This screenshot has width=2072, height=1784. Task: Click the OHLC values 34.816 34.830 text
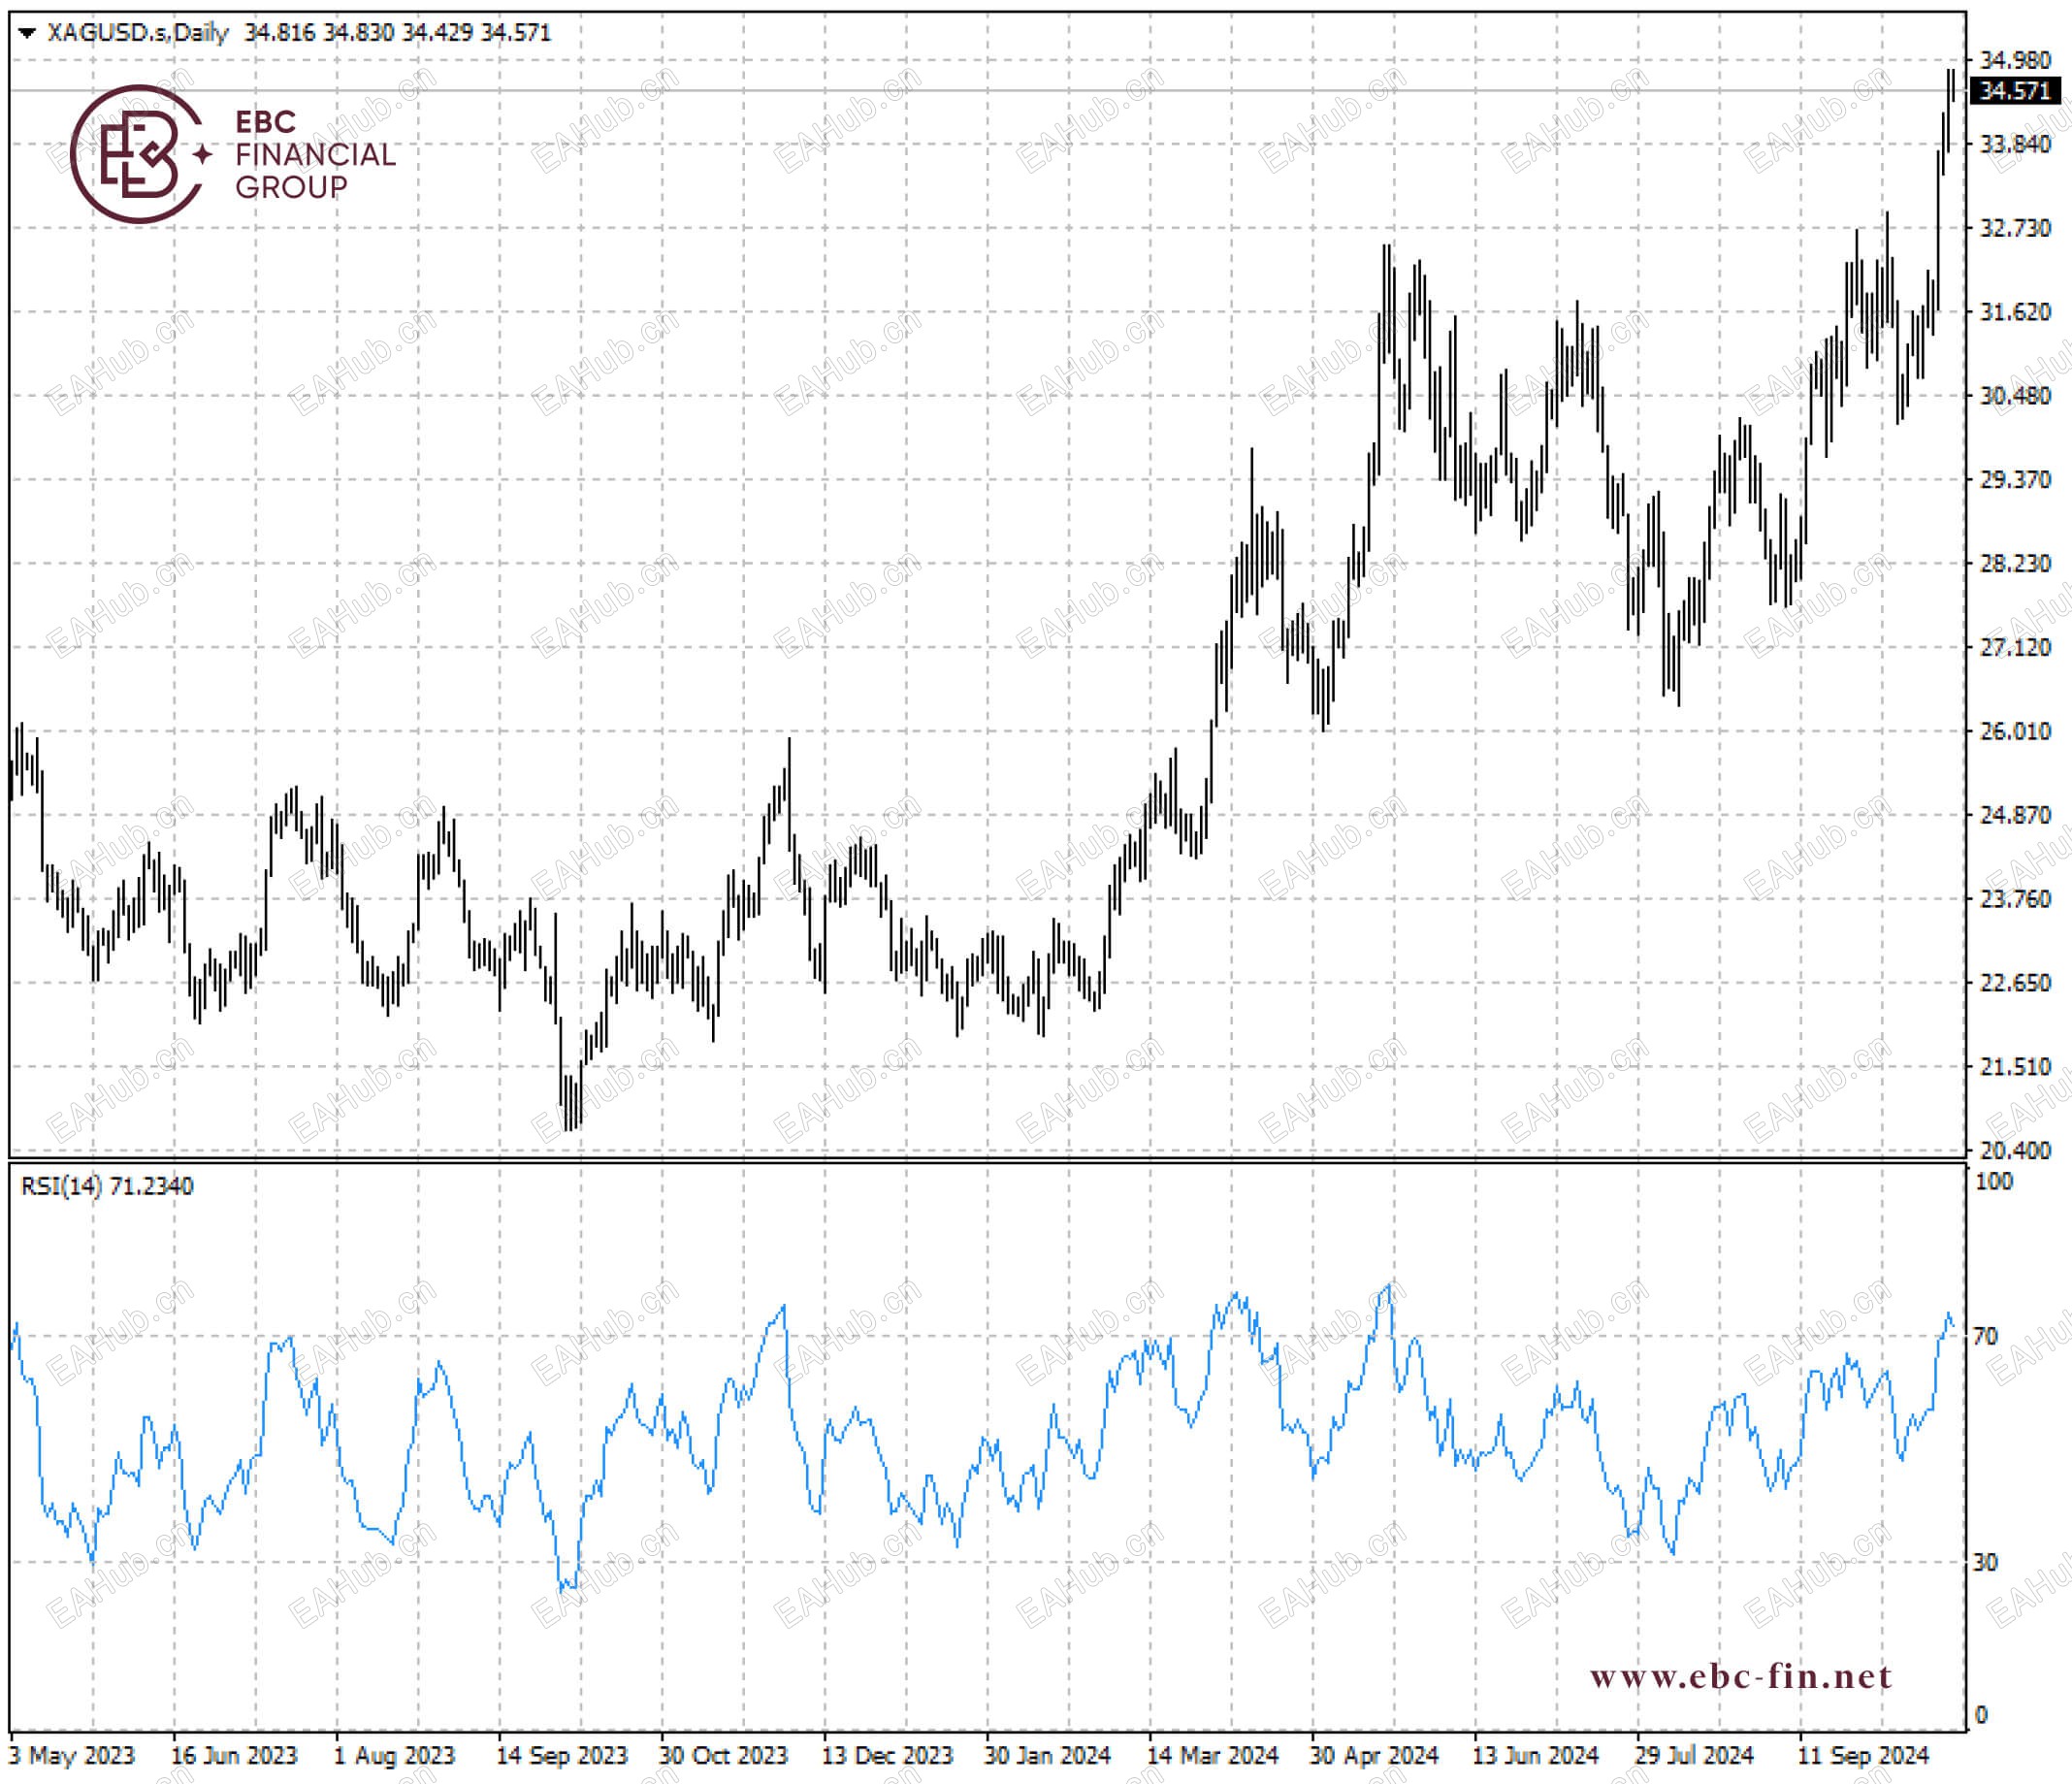pyautogui.click(x=319, y=33)
